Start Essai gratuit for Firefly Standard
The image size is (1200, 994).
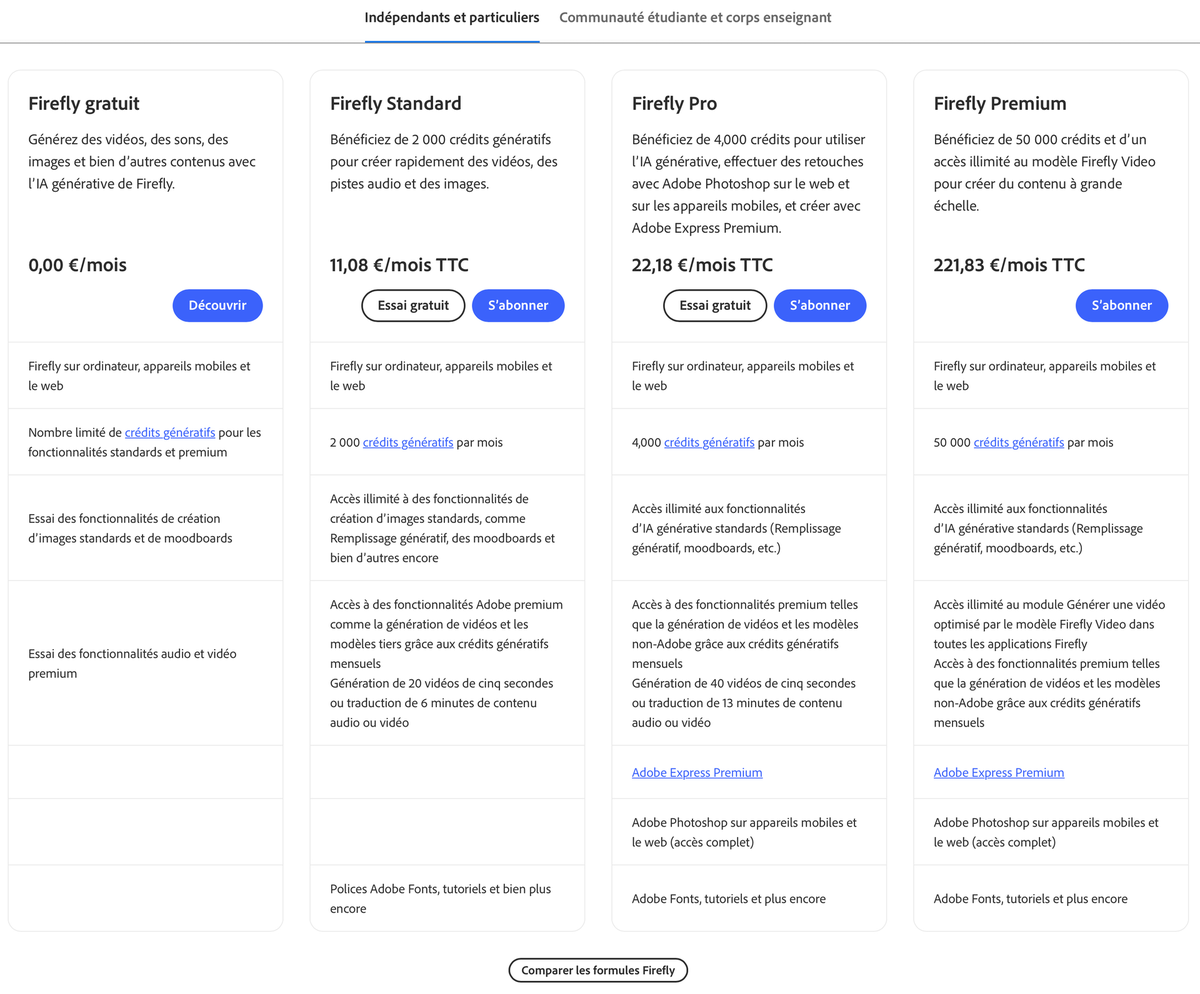coord(412,305)
